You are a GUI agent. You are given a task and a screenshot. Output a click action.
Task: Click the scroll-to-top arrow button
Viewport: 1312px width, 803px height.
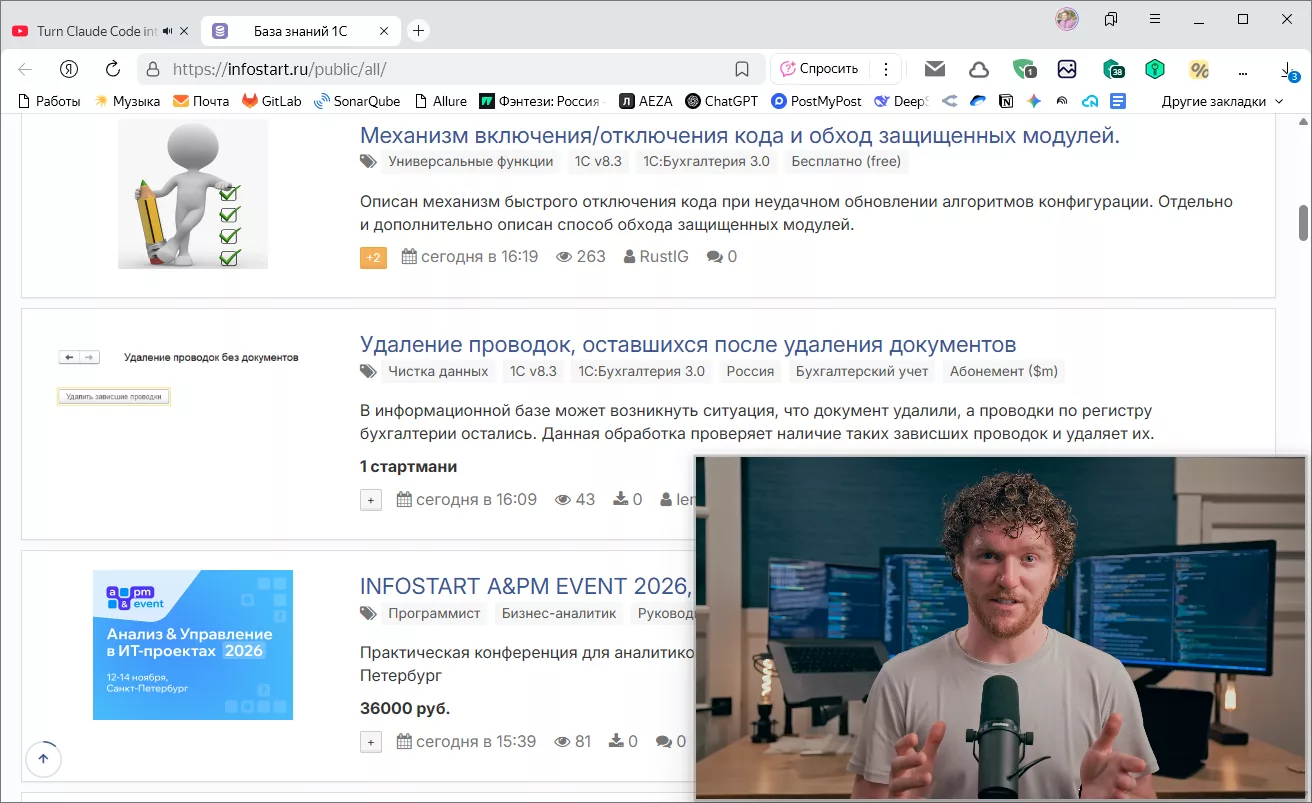[x=43, y=759]
